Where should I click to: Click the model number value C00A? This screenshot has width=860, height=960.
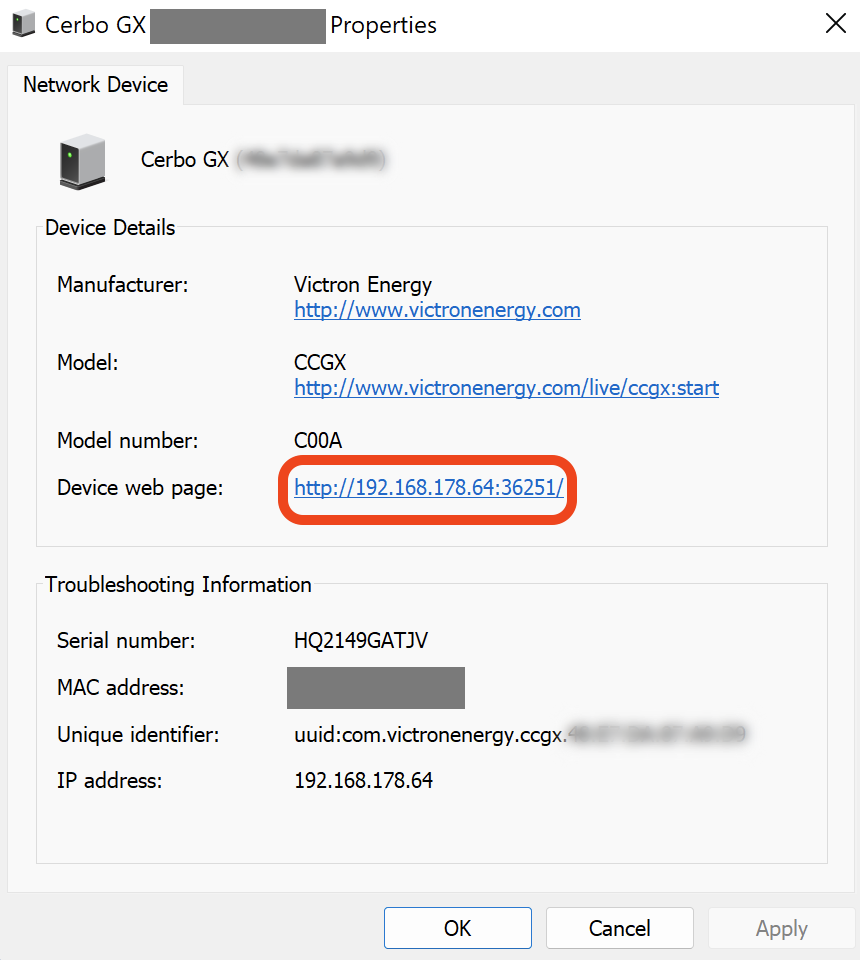(320, 441)
